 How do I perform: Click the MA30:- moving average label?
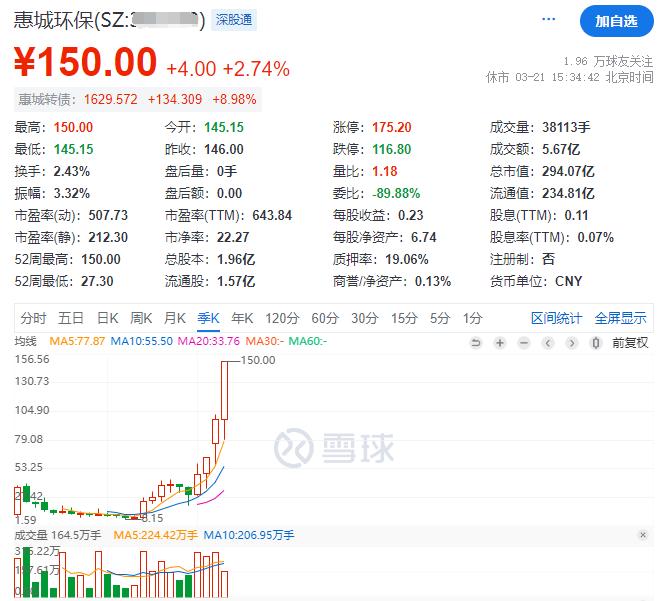(265, 341)
